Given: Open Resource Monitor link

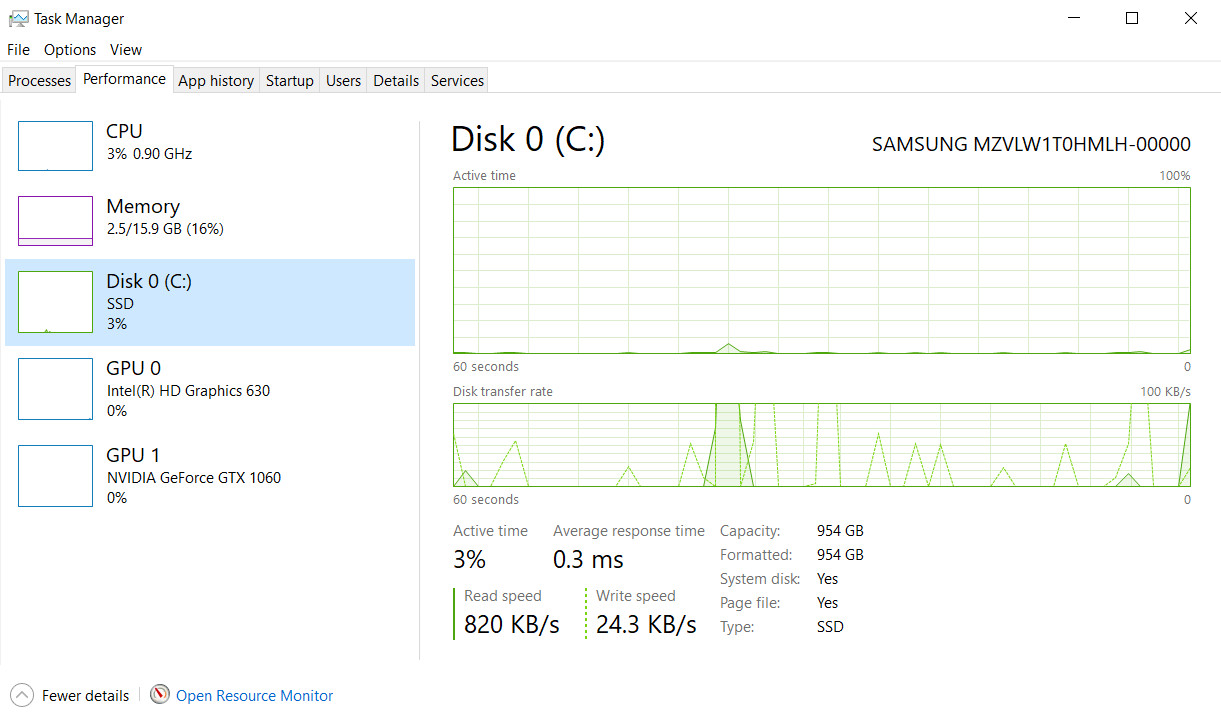Looking at the screenshot, I should (254, 696).
